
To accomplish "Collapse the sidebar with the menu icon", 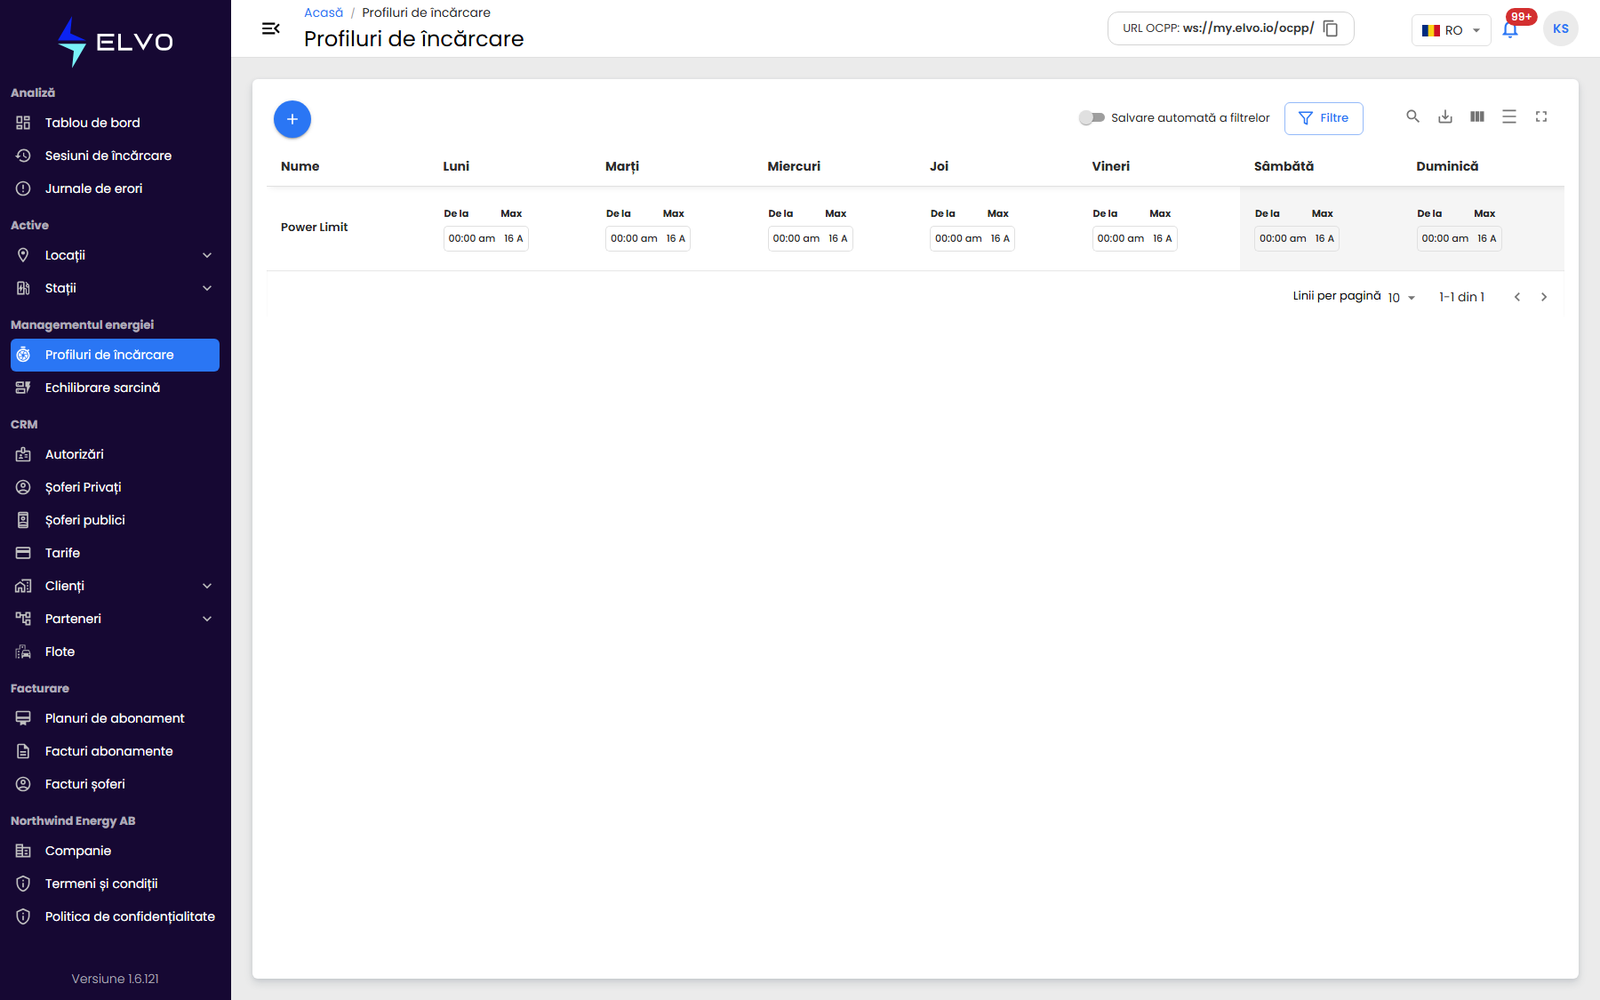I will click(x=270, y=29).
